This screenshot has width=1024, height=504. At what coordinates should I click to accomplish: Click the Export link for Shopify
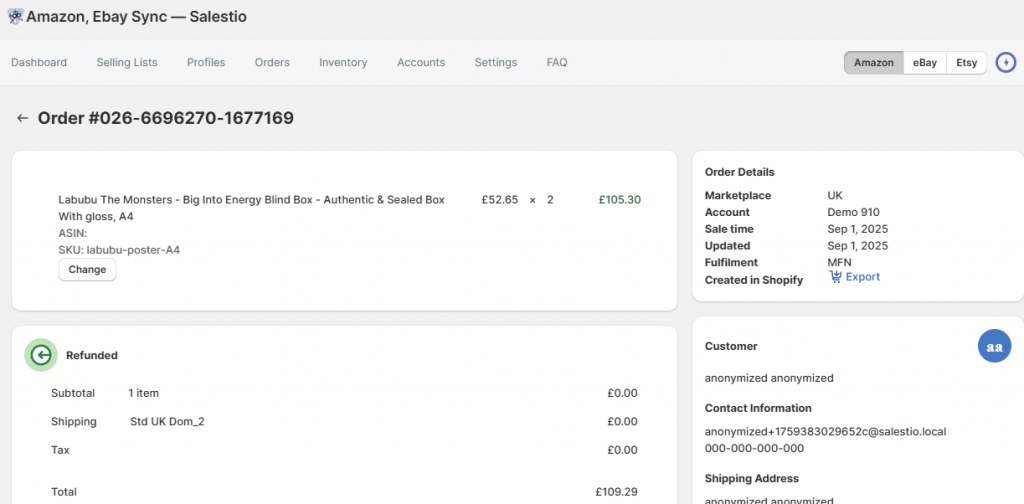point(863,277)
